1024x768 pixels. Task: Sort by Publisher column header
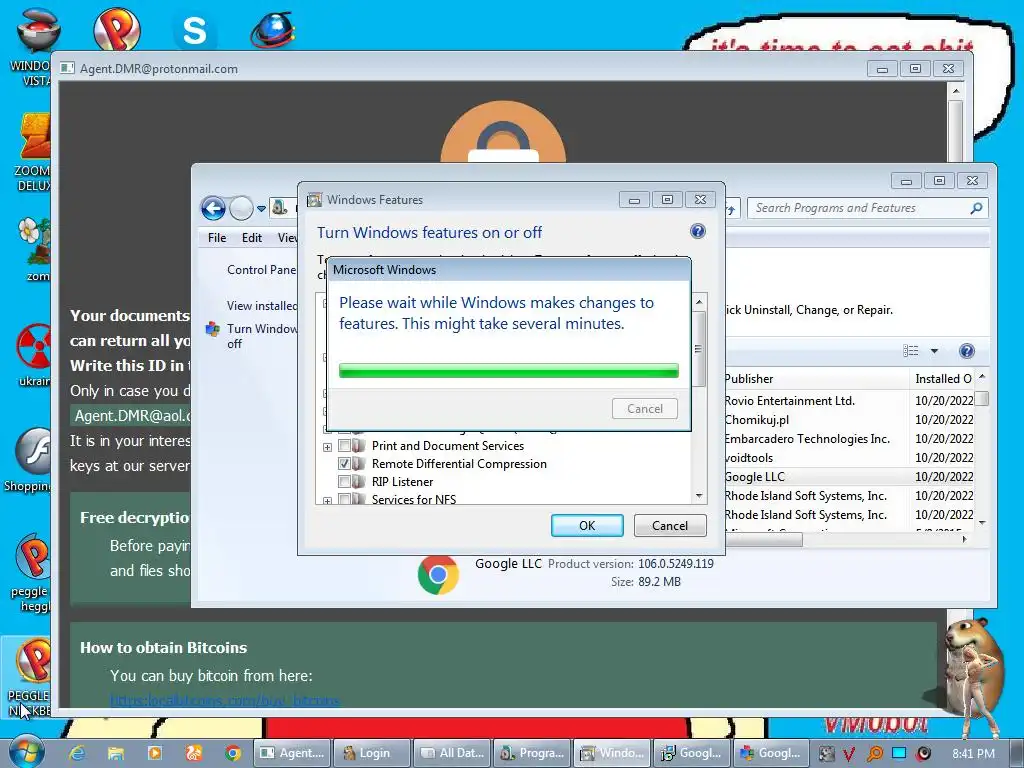[x=816, y=379]
